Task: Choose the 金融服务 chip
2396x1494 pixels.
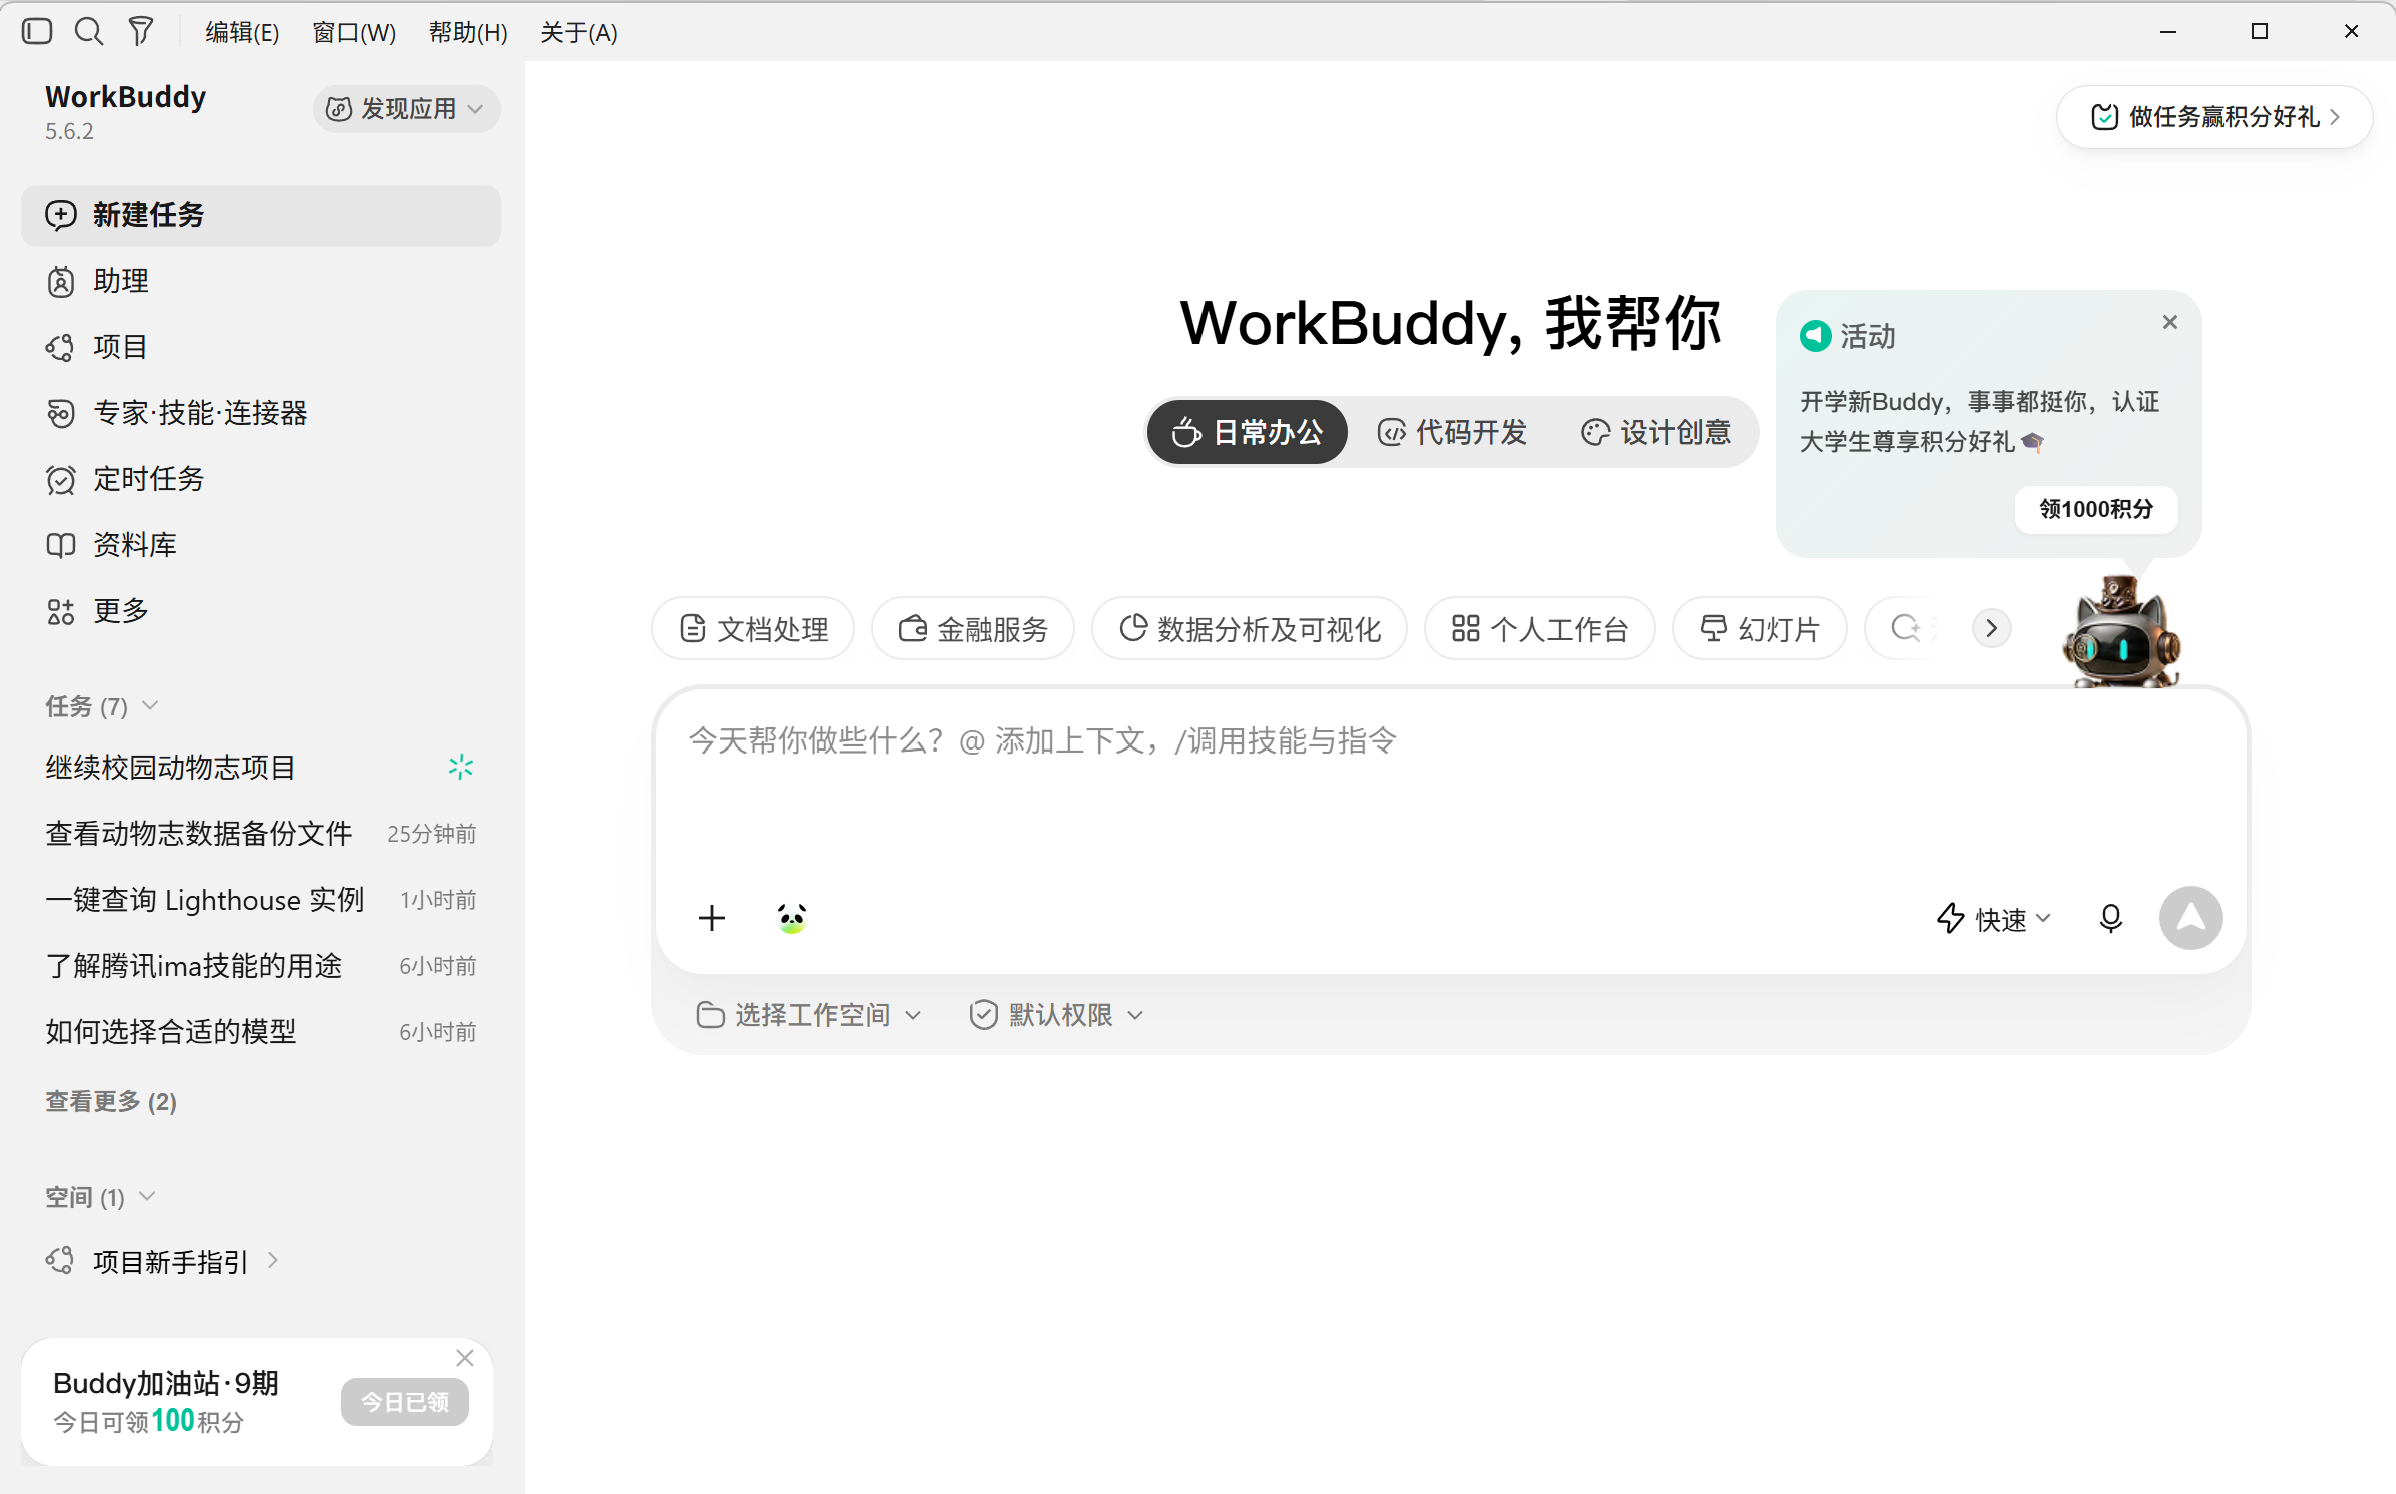Action: [x=973, y=629]
